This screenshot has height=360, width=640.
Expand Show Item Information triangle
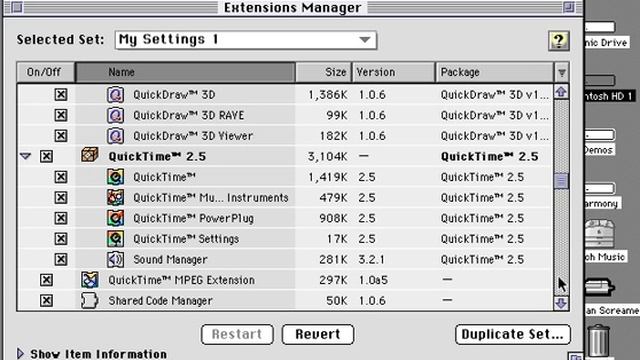[x=20, y=353]
